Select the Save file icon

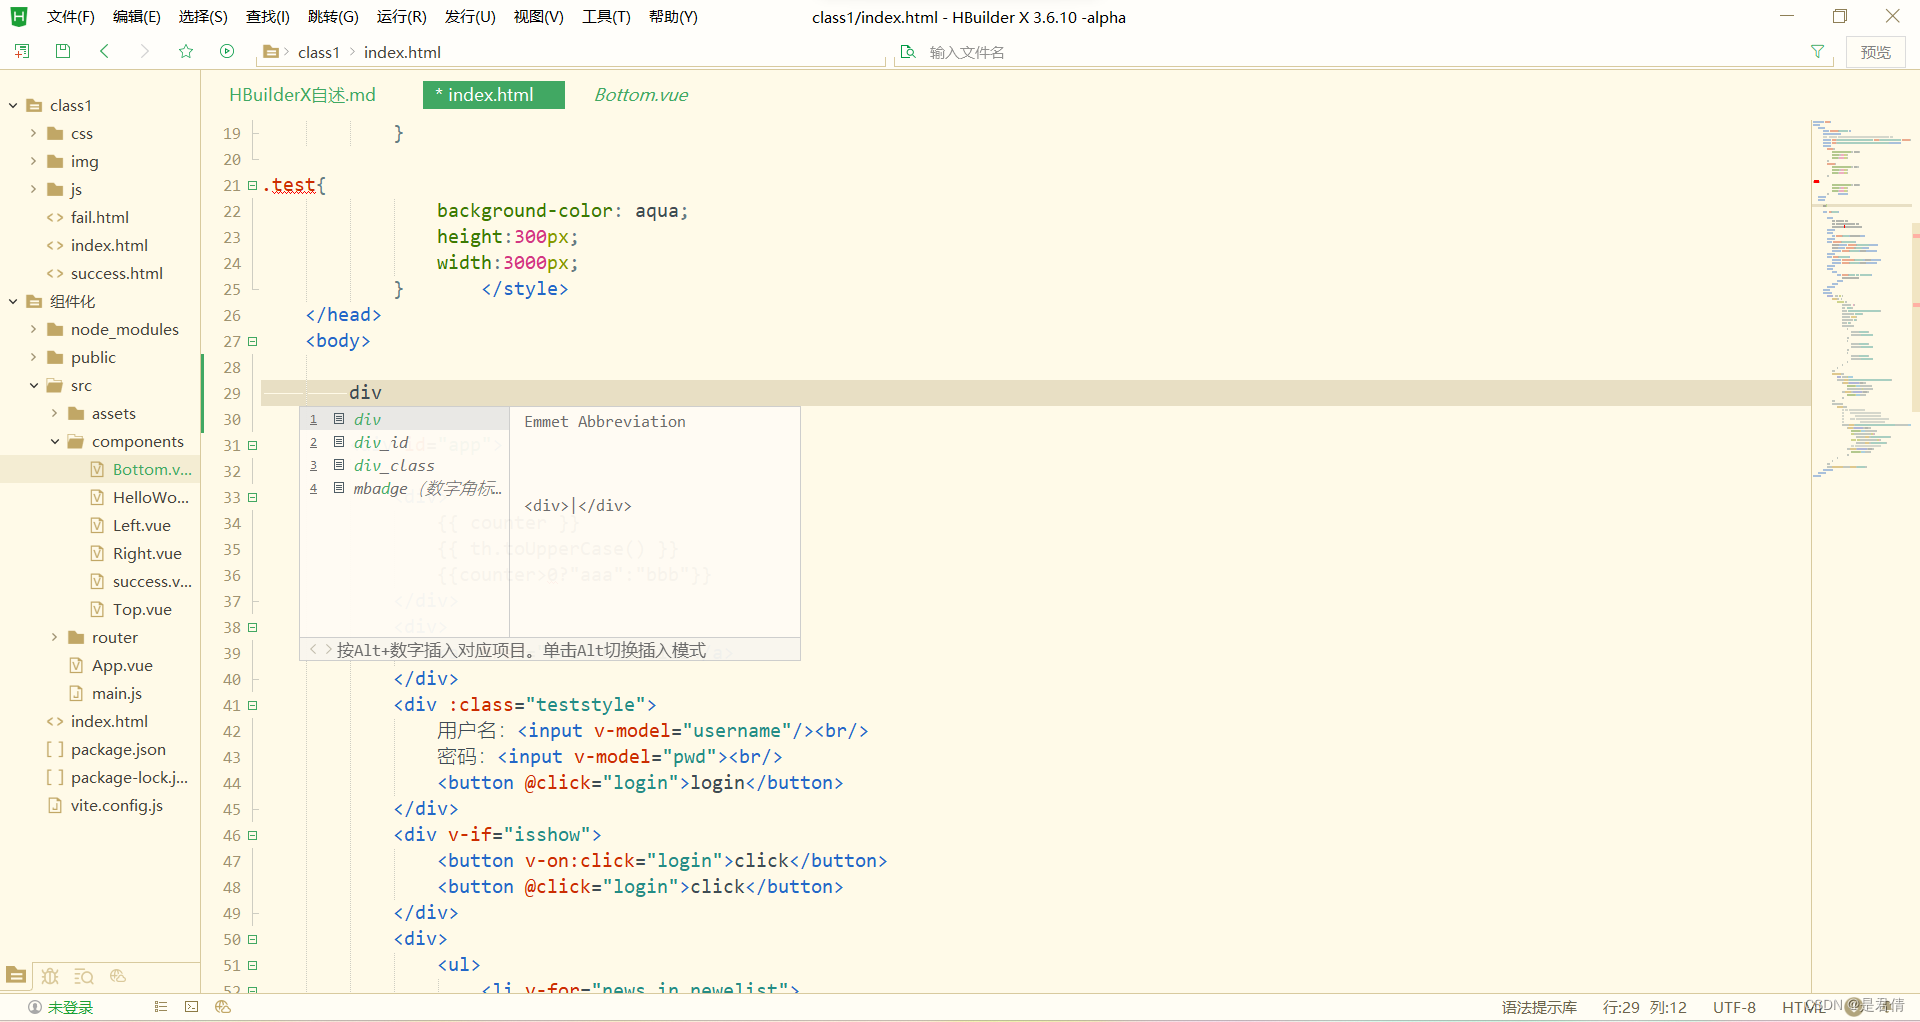pyautogui.click(x=62, y=51)
